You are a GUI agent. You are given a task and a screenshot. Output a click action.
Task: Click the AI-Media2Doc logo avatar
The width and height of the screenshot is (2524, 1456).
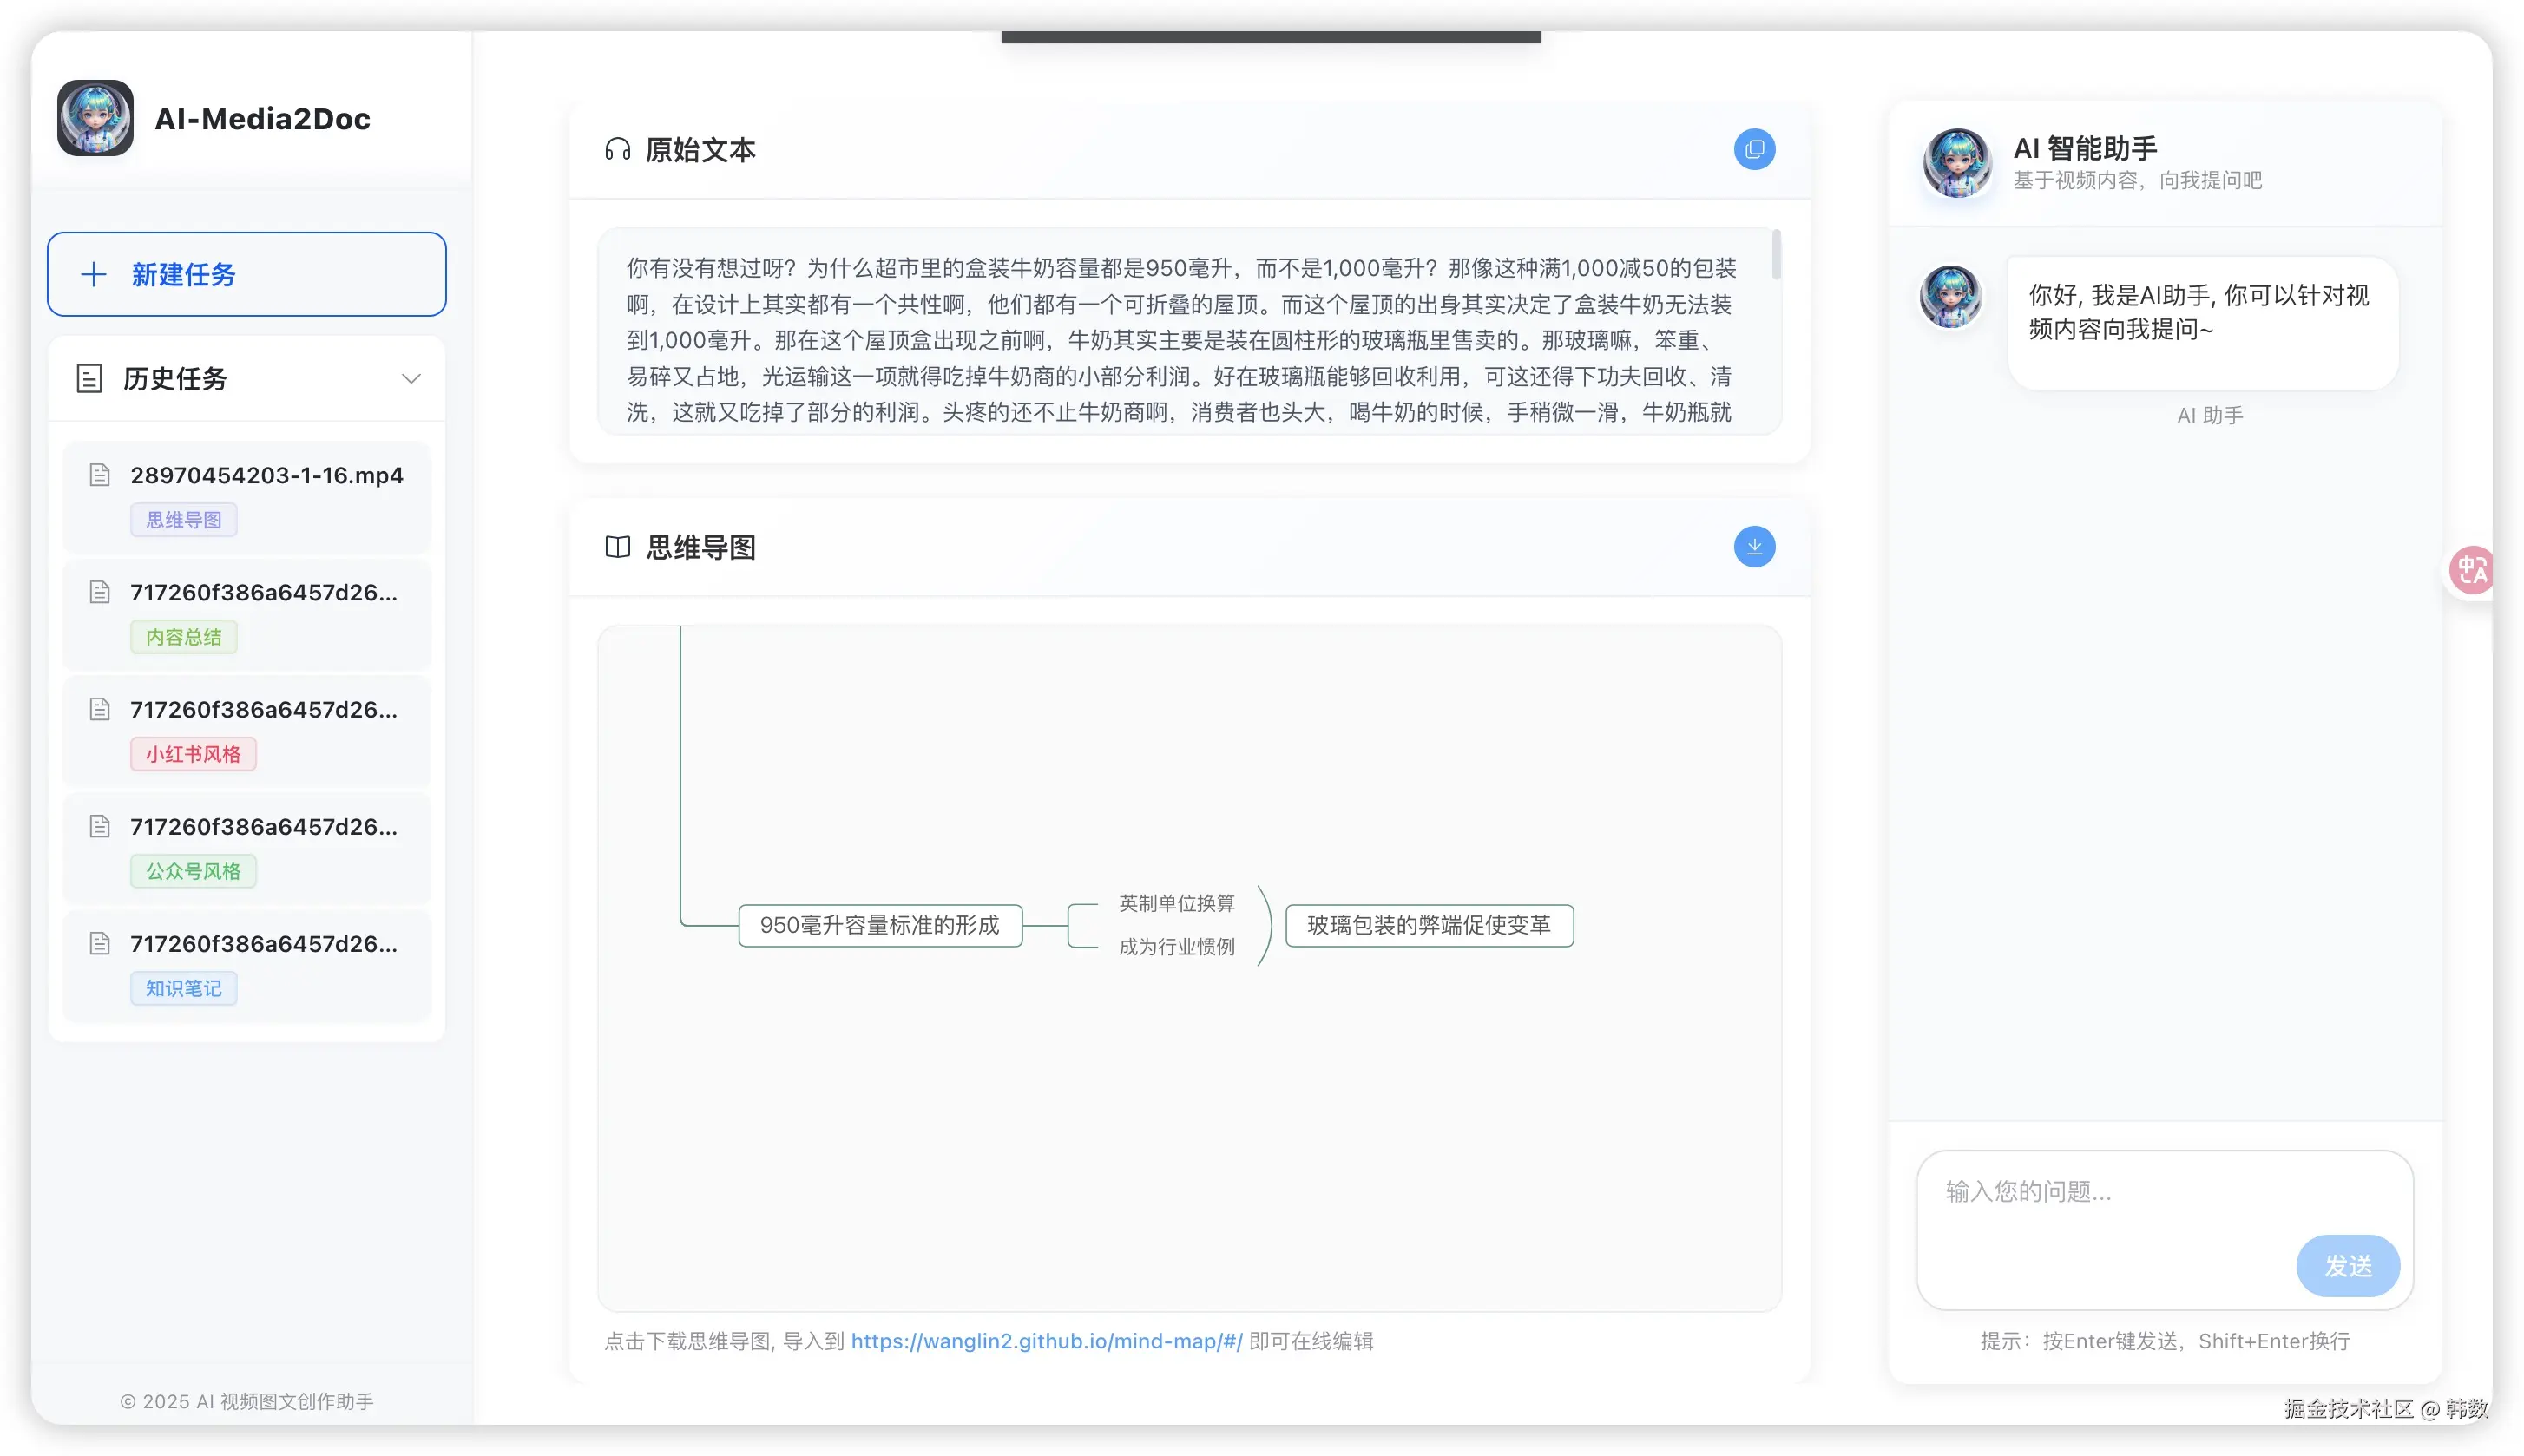[x=95, y=118]
